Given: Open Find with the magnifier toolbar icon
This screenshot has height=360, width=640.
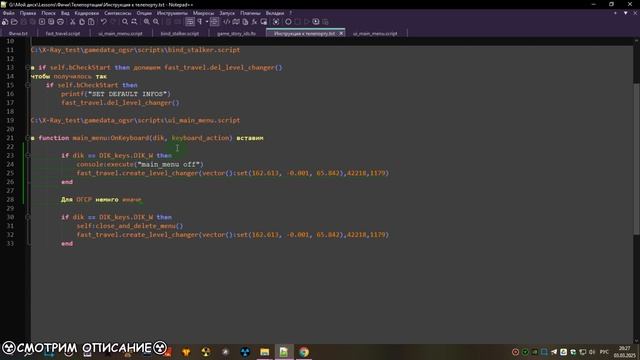Looking at the screenshot, I should point(125,22).
